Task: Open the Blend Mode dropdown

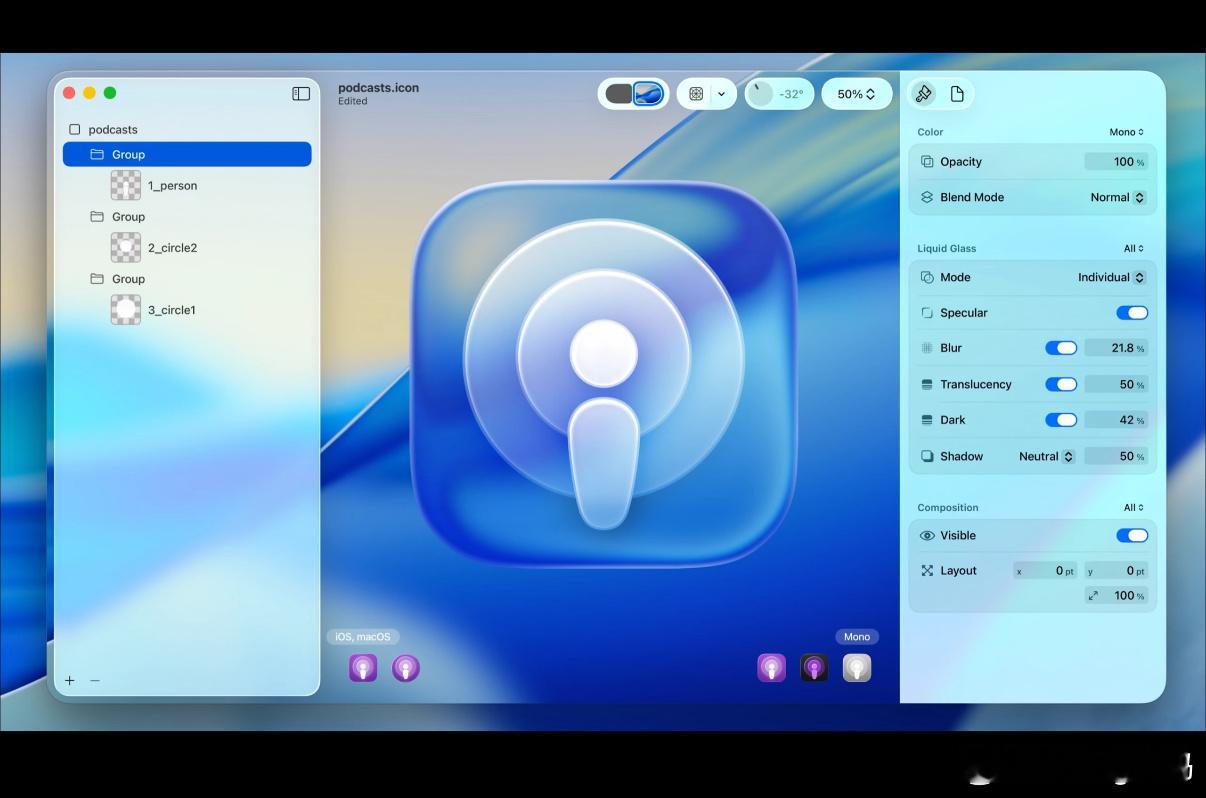Action: 1117,198
